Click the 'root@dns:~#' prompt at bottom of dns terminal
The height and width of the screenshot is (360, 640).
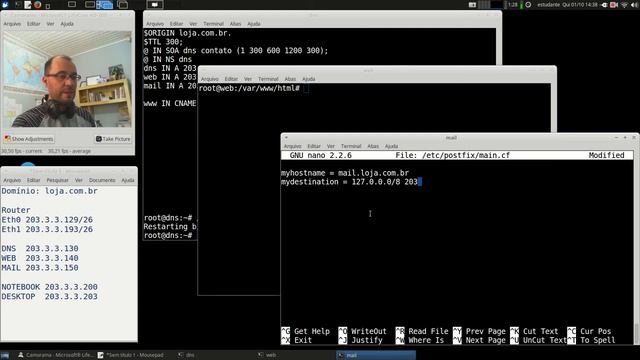click(168, 236)
